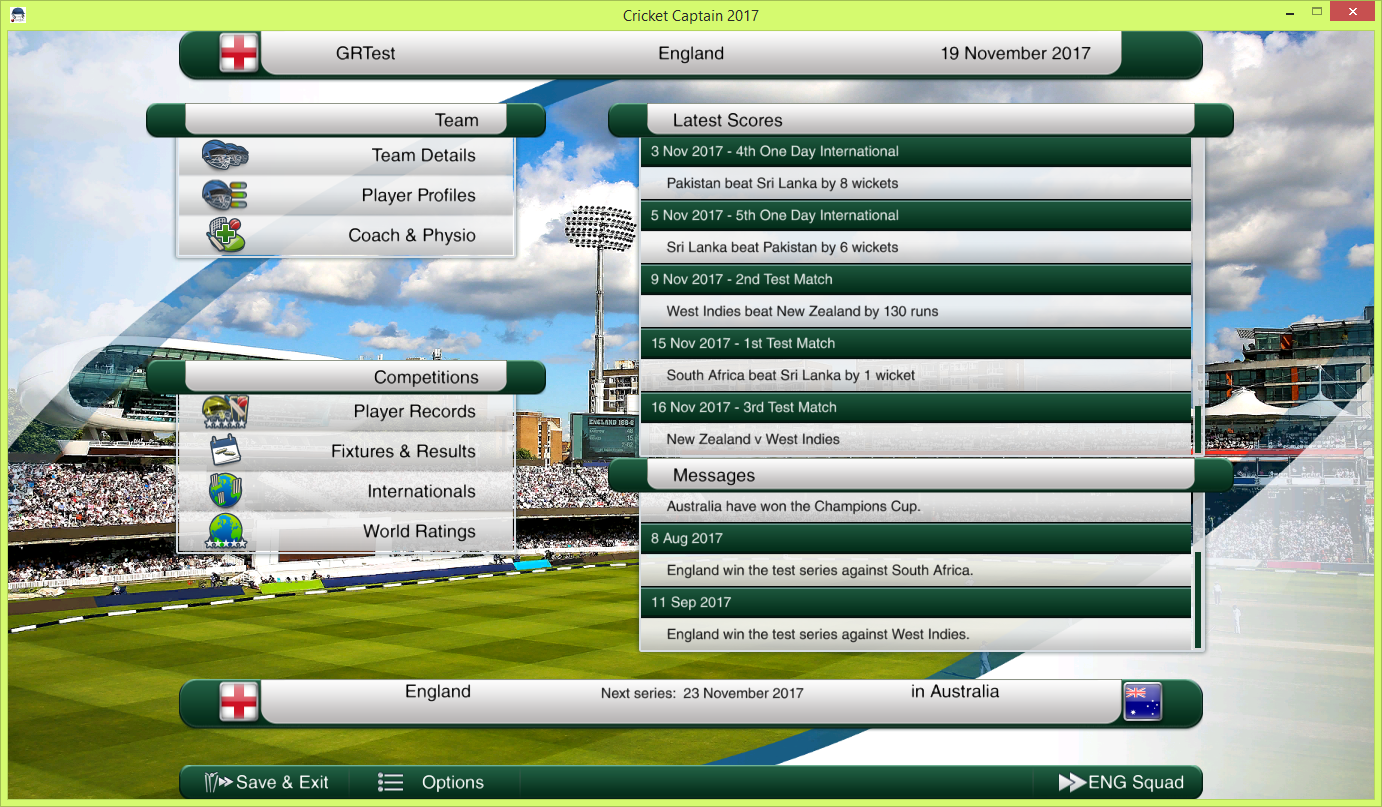Click the 5 Nov 2017 5th ODI header
This screenshot has height=807, width=1382.
pyautogui.click(x=916, y=216)
